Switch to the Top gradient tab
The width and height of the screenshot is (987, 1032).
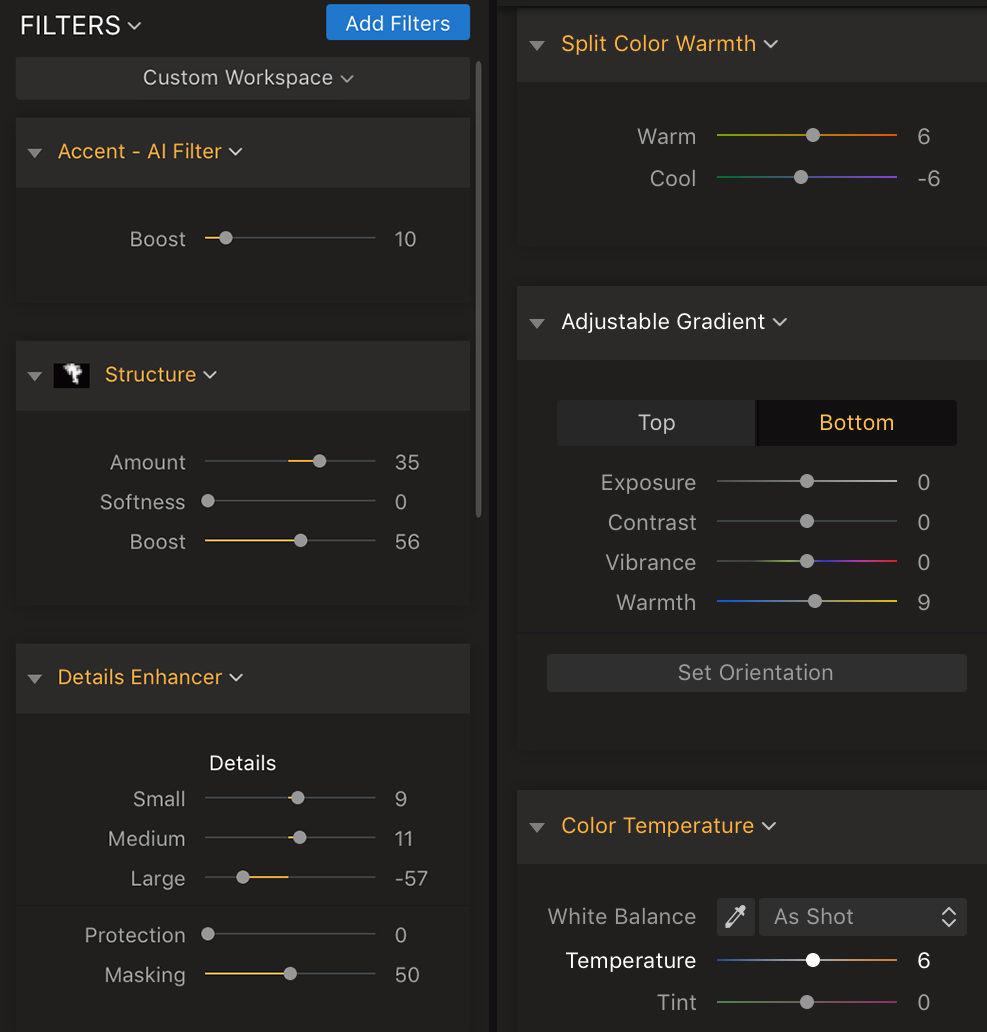pos(656,423)
